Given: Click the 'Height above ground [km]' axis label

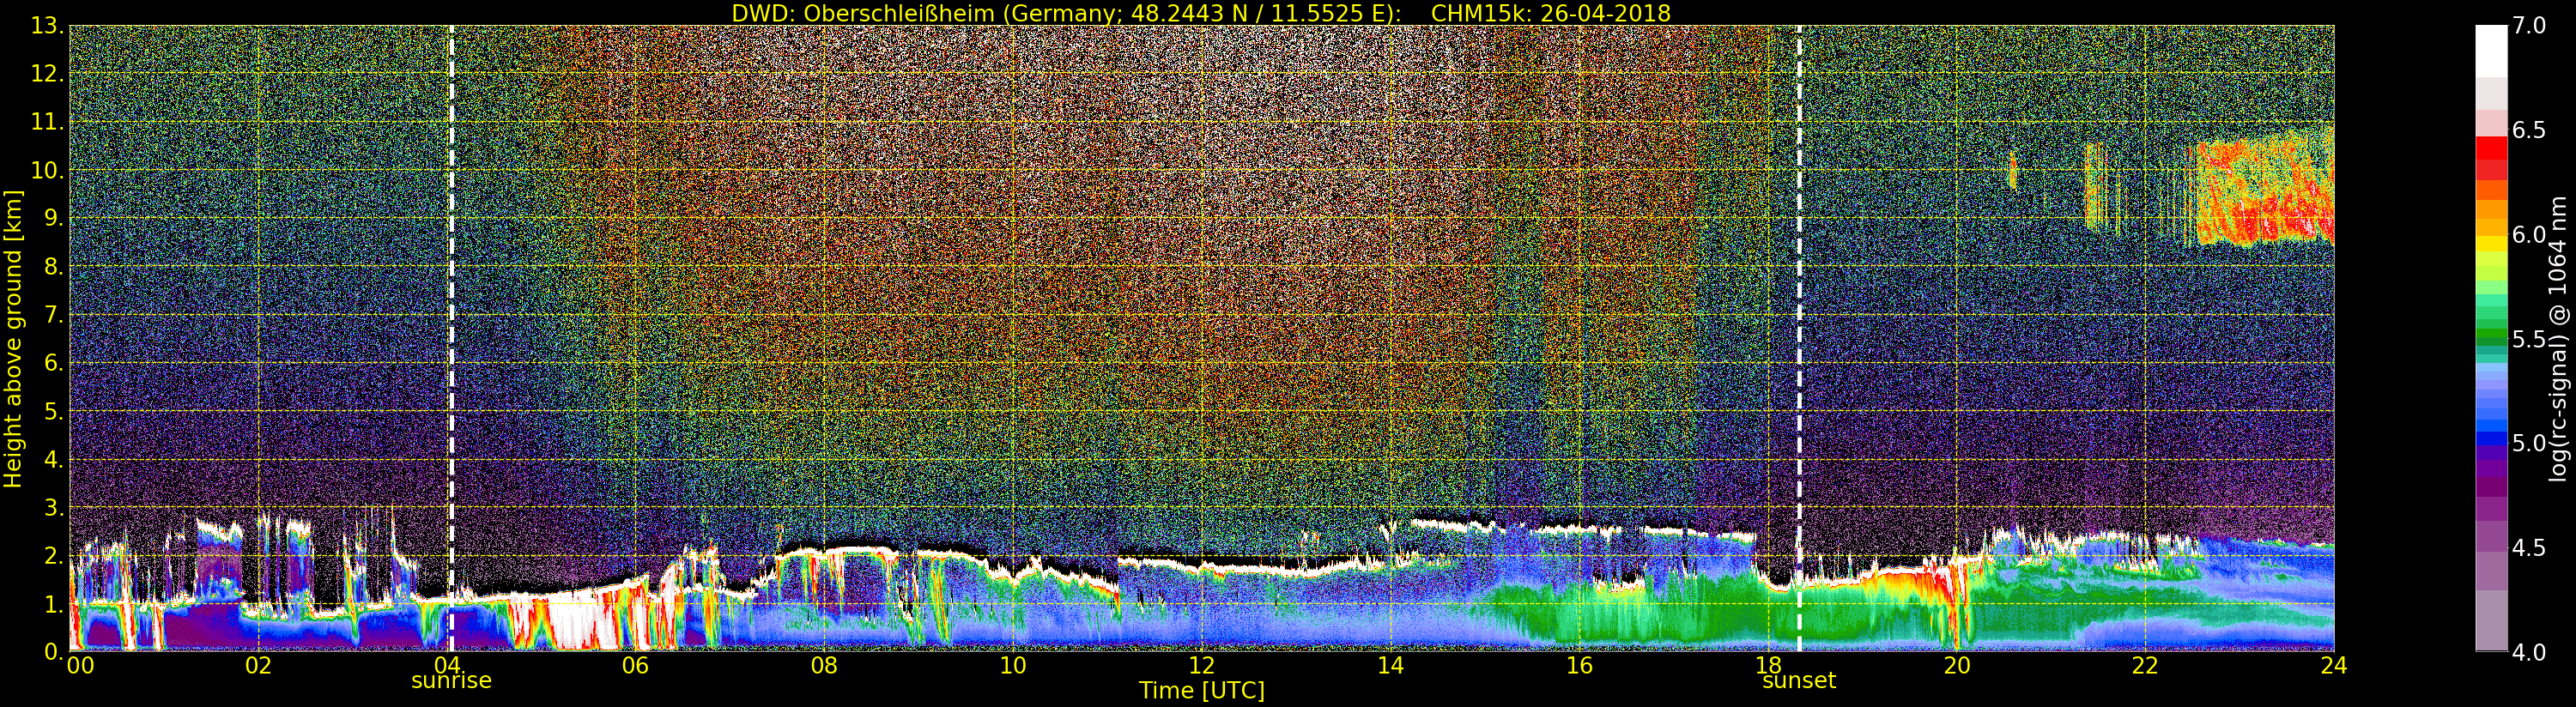Looking at the screenshot, I should (13, 339).
